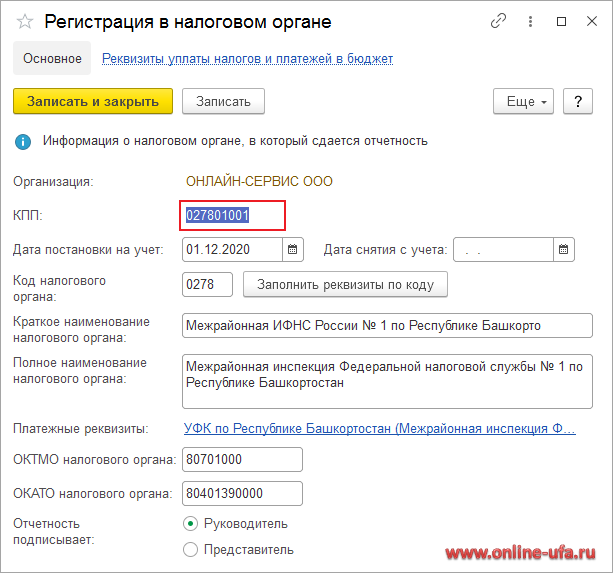Click the Записать button

point(223,101)
